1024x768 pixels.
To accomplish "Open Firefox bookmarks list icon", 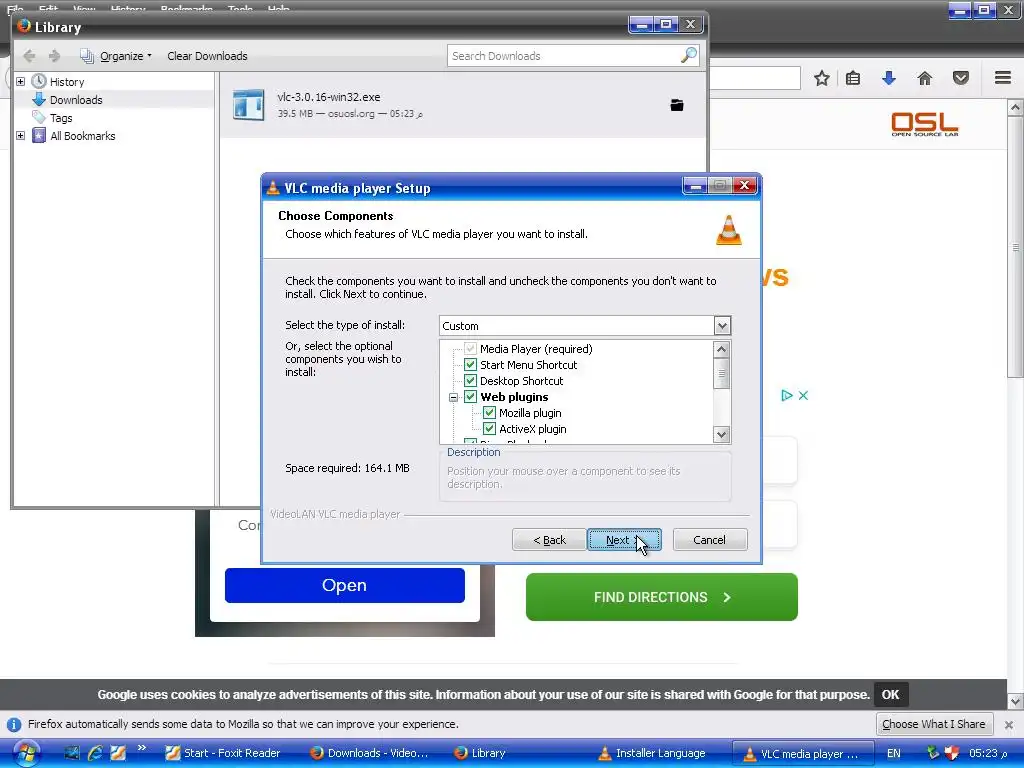I will [853, 78].
